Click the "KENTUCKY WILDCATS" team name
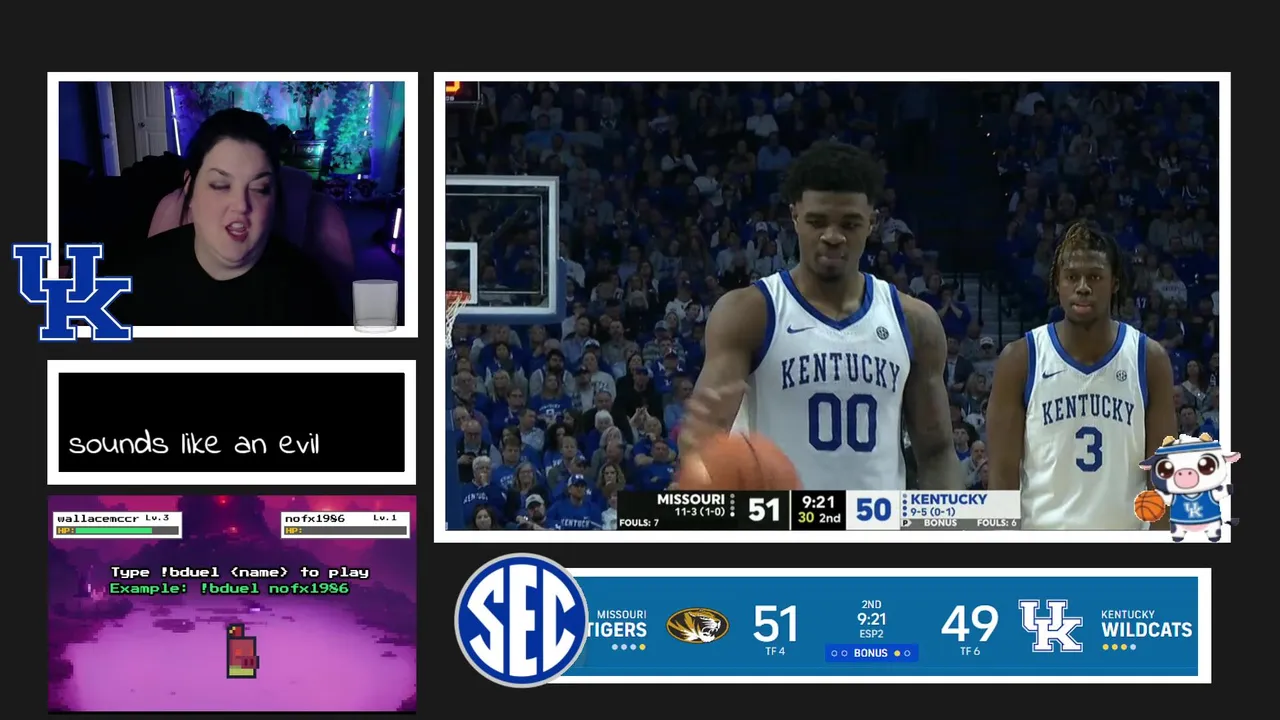This screenshot has width=1280, height=720. click(x=1146, y=623)
